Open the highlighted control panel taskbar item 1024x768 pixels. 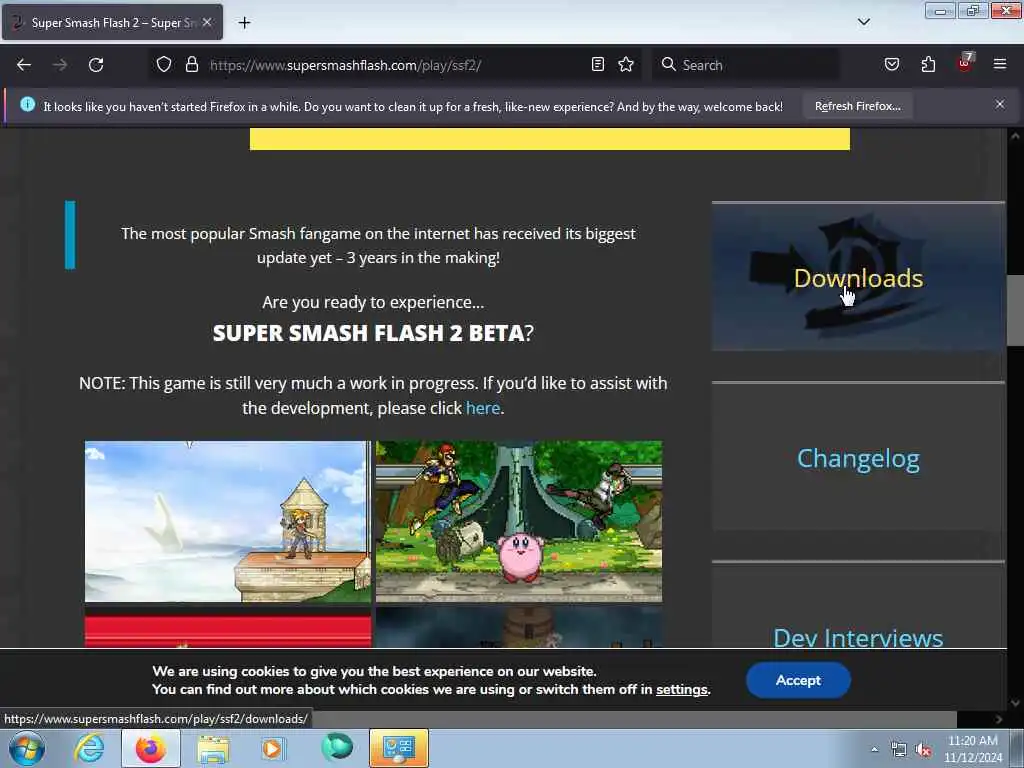399,748
